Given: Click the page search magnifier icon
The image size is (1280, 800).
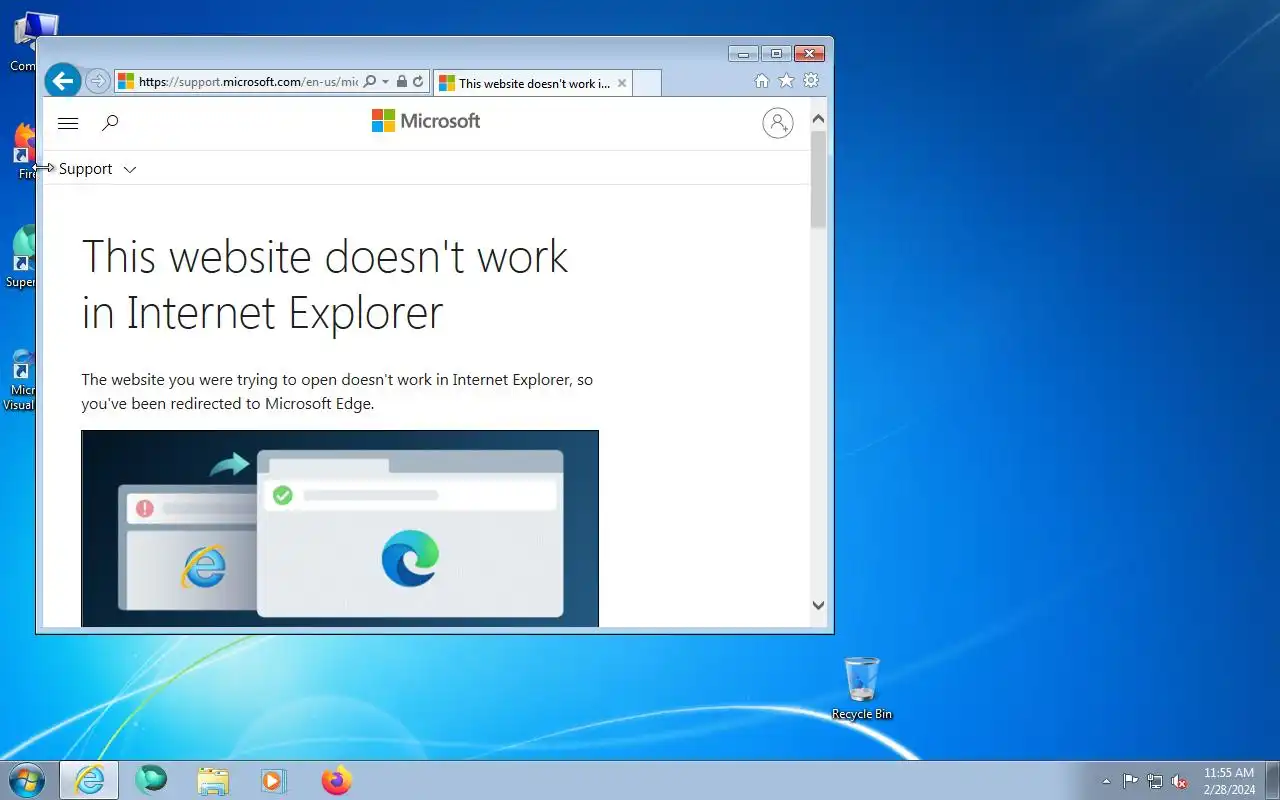Looking at the screenshot, I should tap(111, 123).
